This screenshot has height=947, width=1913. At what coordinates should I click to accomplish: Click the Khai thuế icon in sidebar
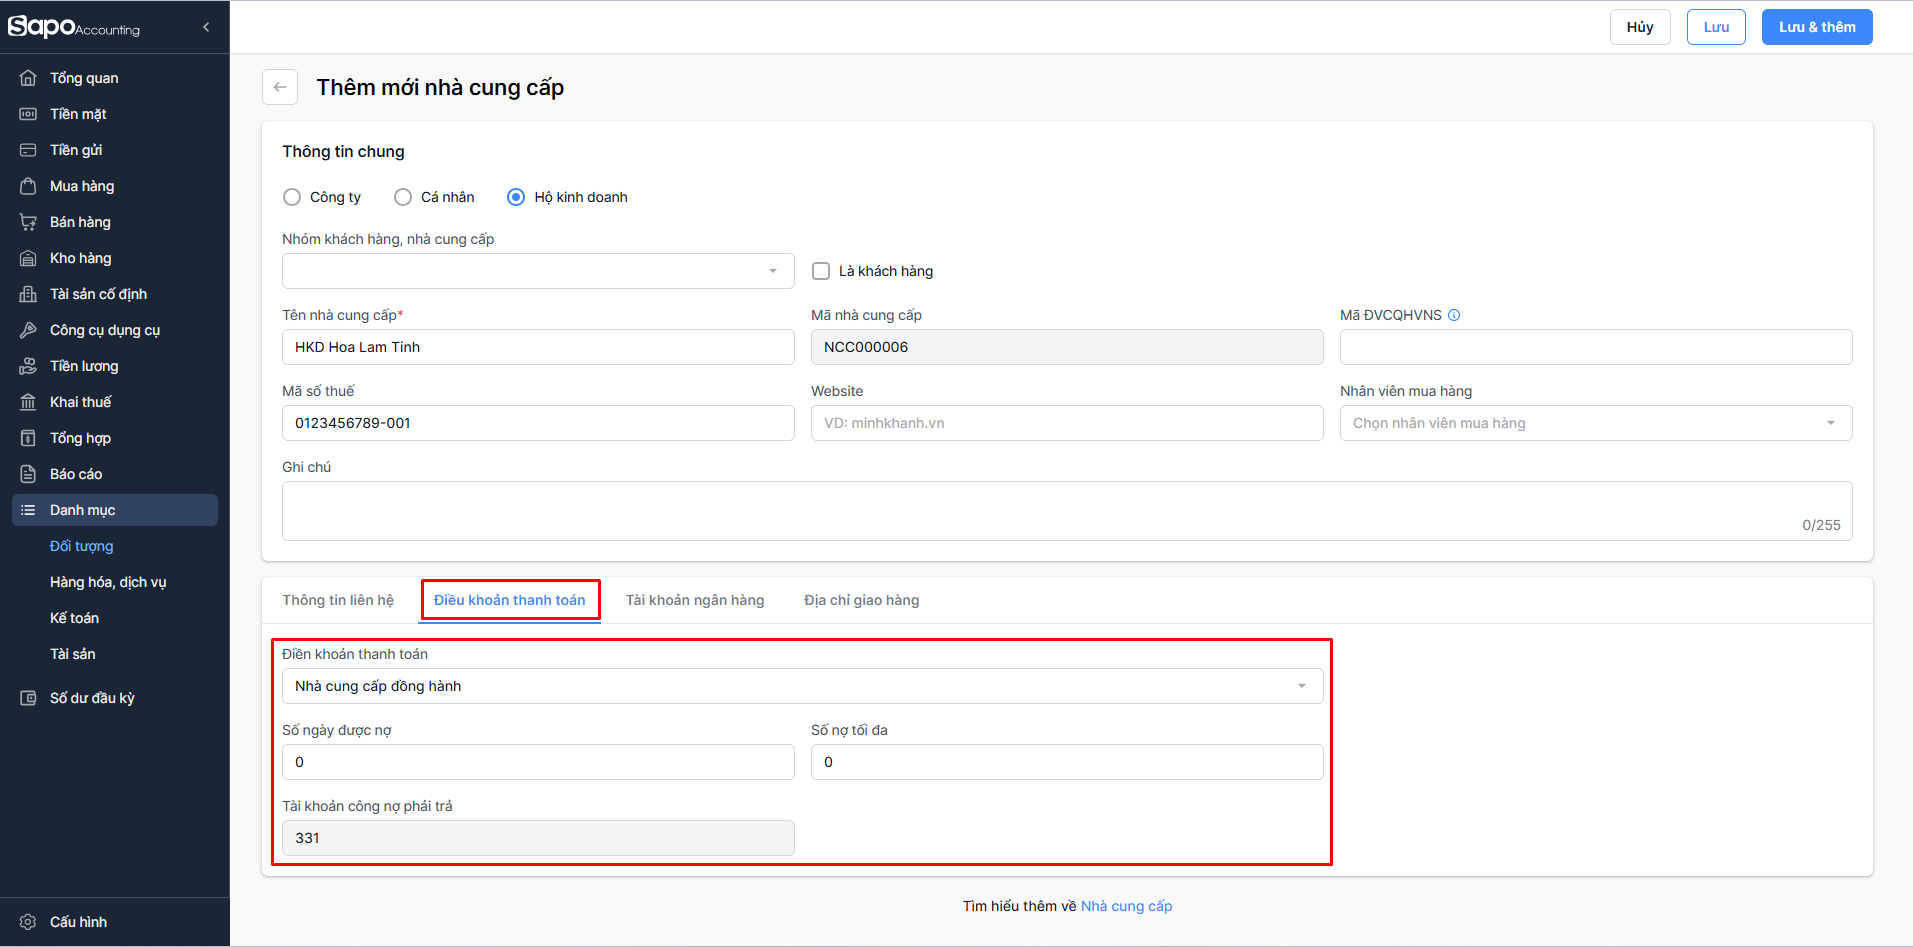tap(28, 402)
